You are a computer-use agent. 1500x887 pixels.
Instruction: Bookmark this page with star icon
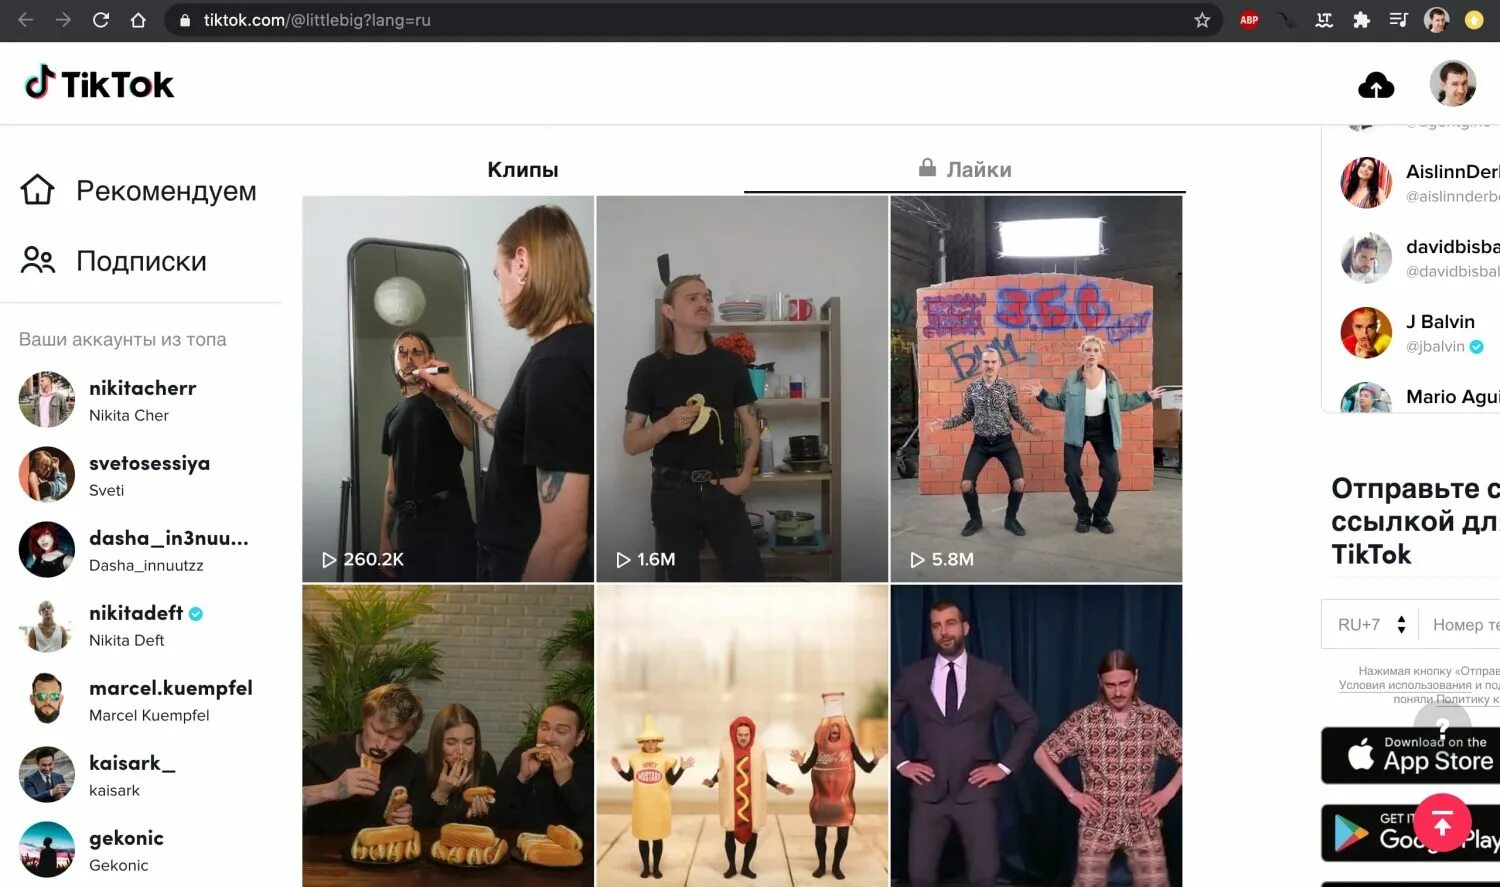point(1202,20)
